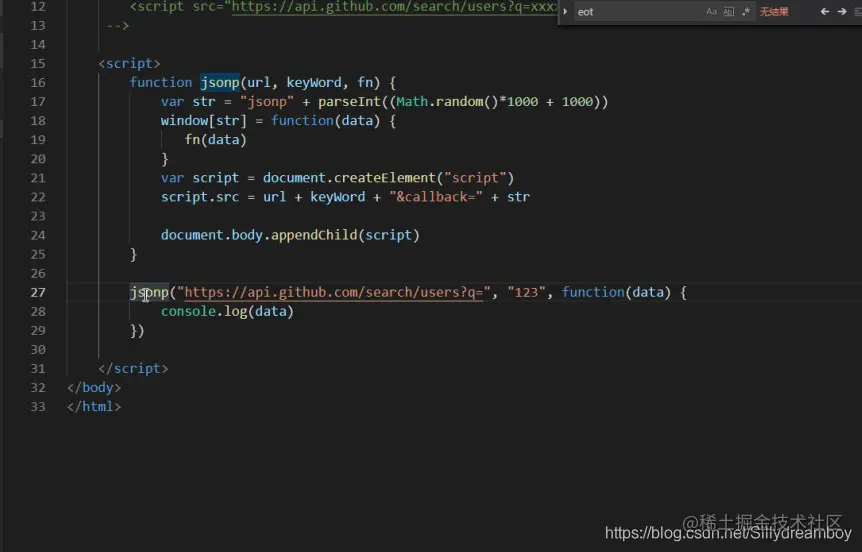This screenshot has height=552, width=862.
Task: Expand the replace field toggle in find widget
Action: click(x=565, y=12)
